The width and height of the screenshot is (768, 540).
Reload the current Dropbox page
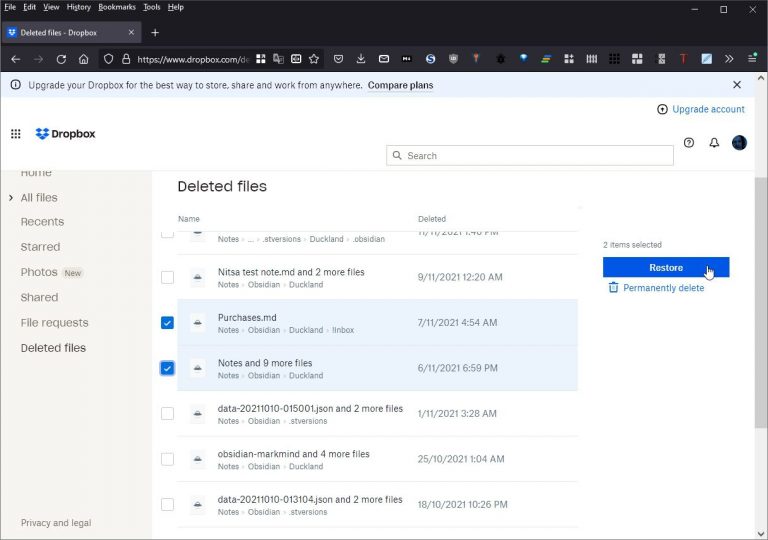coord(61,59)
